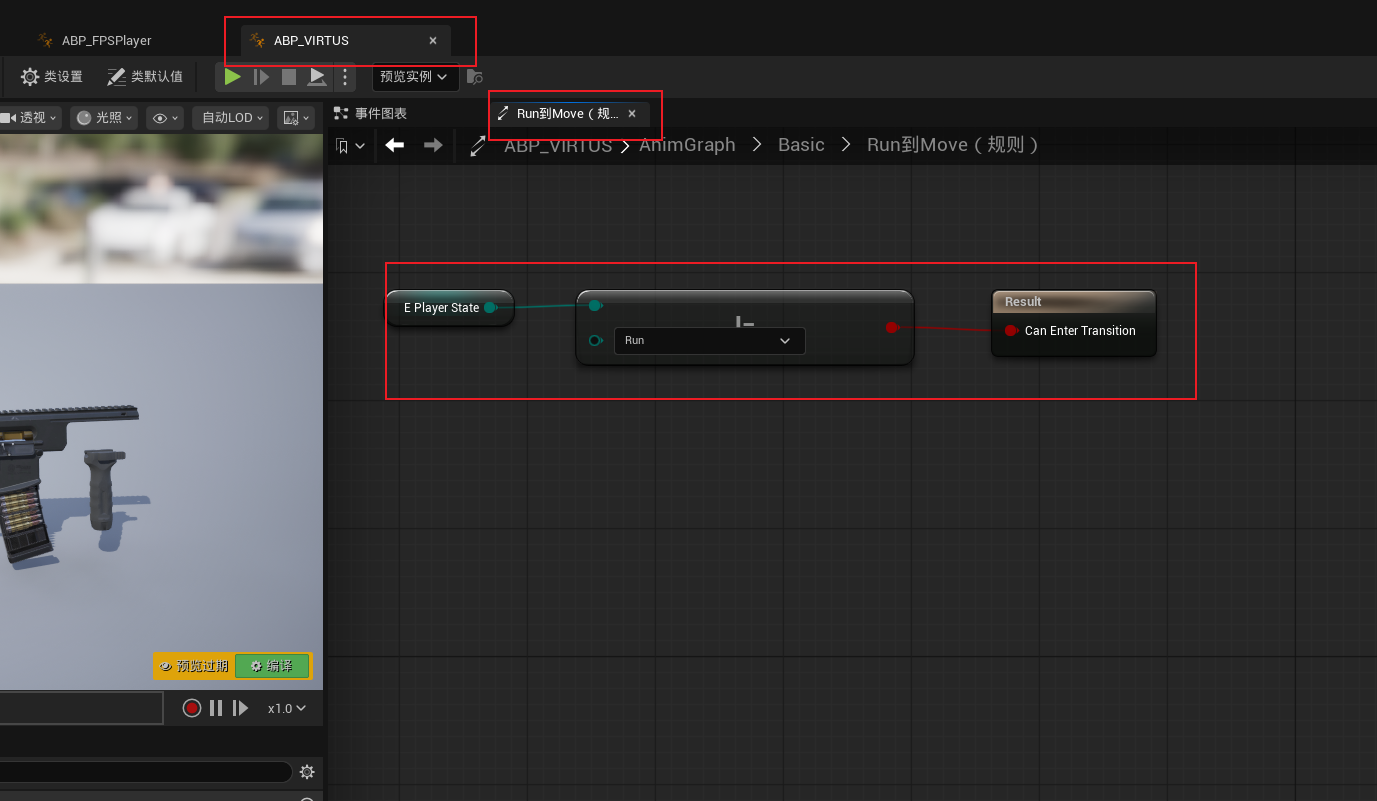Screen dimensions: 1377x801
Task: Close the ABP_VIRTUS tab
Action: [x=433, y=41]
